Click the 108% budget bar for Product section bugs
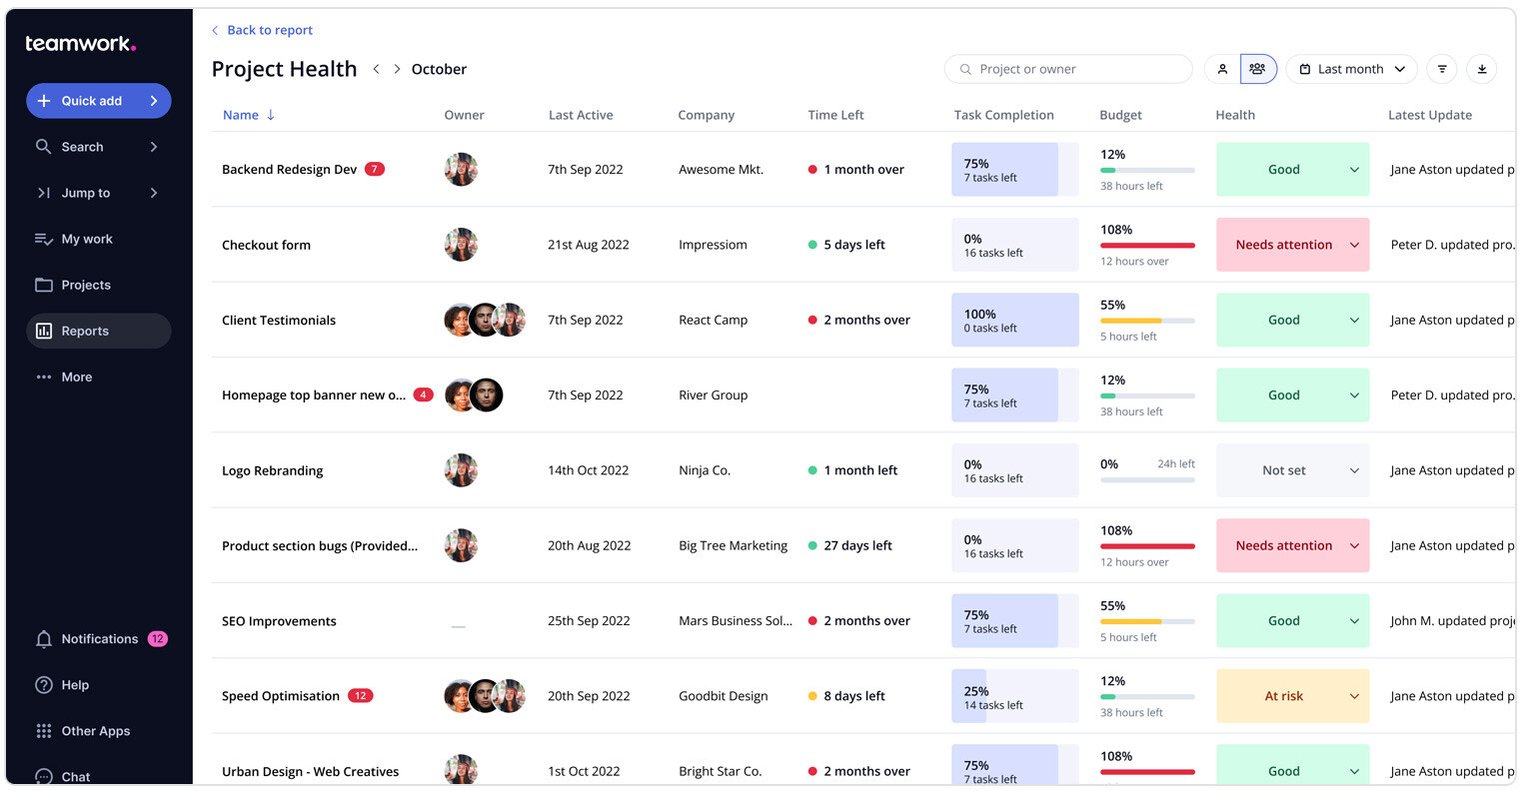1520x792 pixels. 1148,546
